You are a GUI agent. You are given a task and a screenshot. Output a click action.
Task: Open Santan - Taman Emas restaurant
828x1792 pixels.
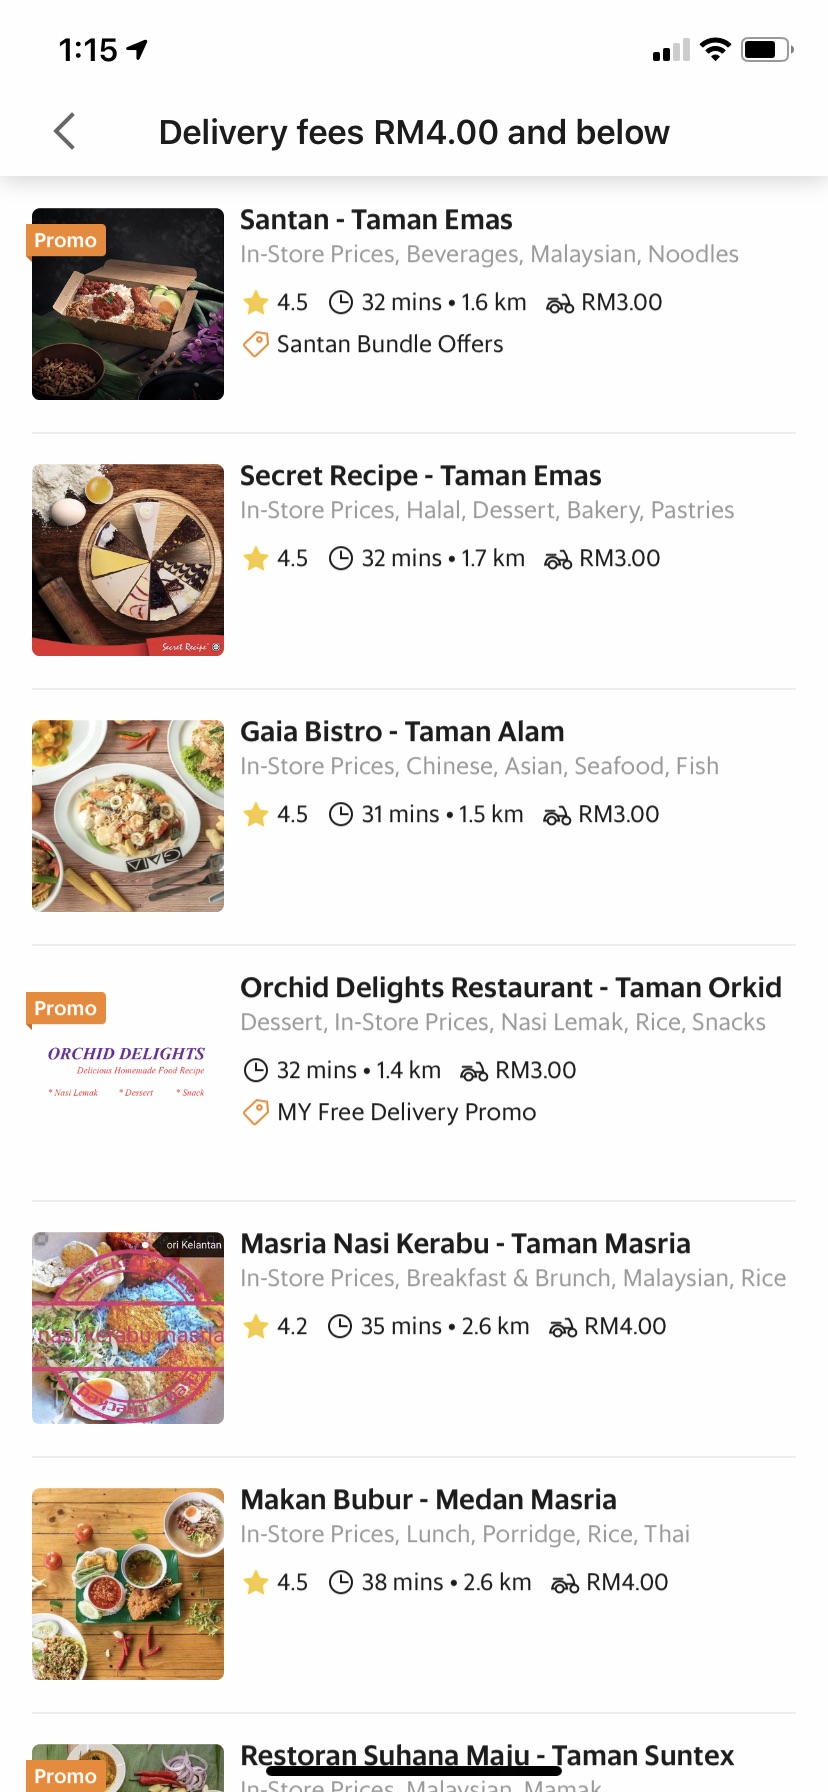click(x=376, y=220)
